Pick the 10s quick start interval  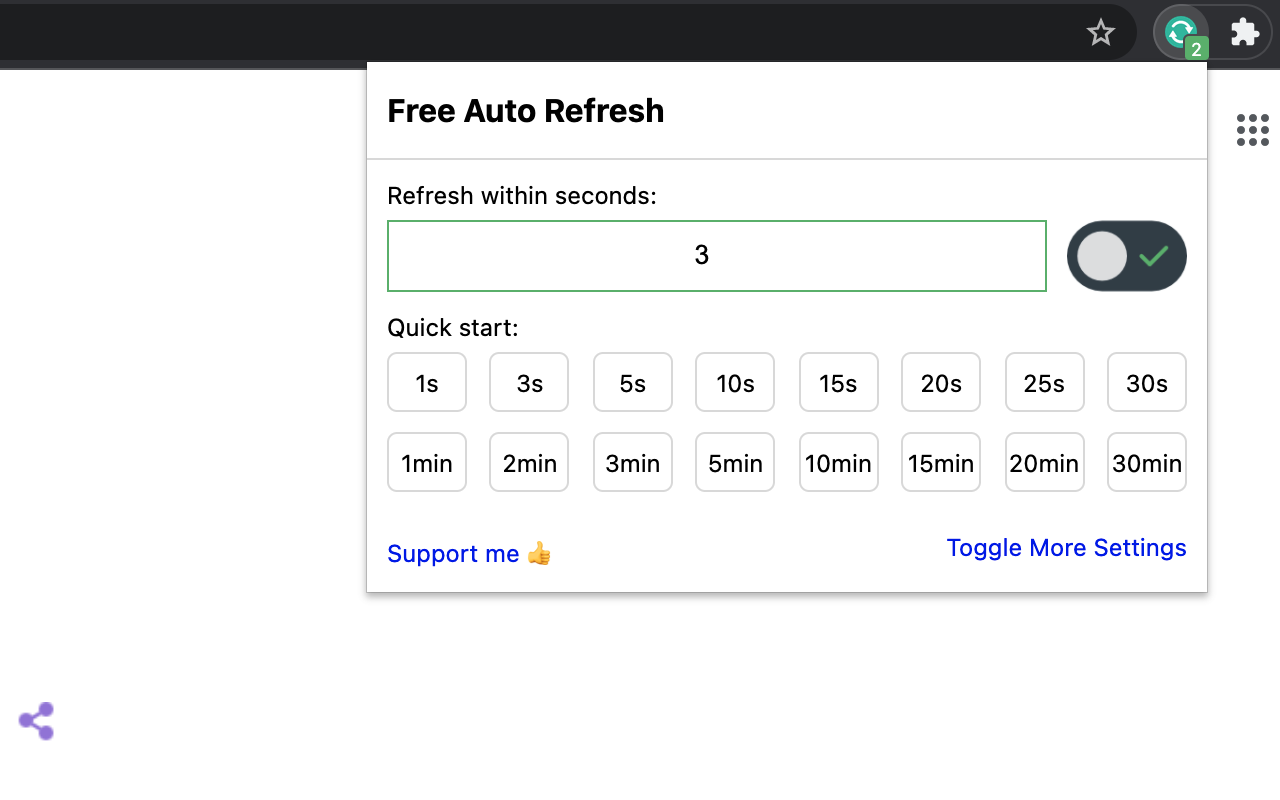[x=735, y=382]
